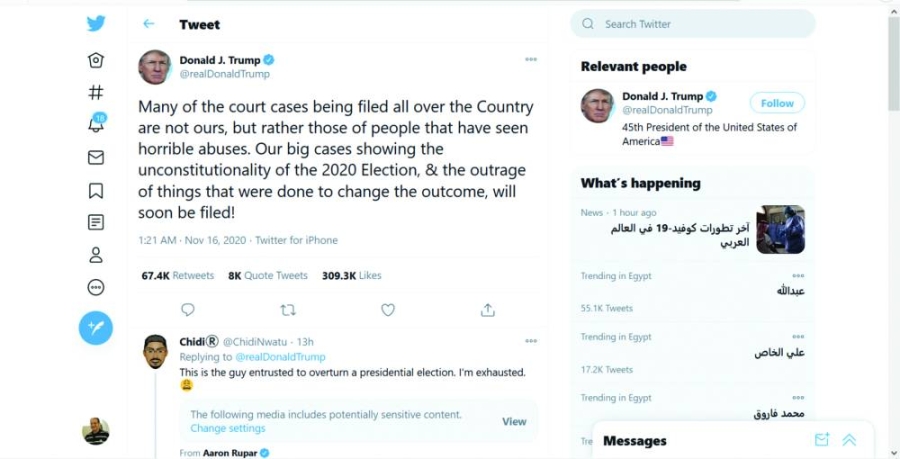900x459 pixels.
Task: Click the Twitter bird logo
Action: 96,24
